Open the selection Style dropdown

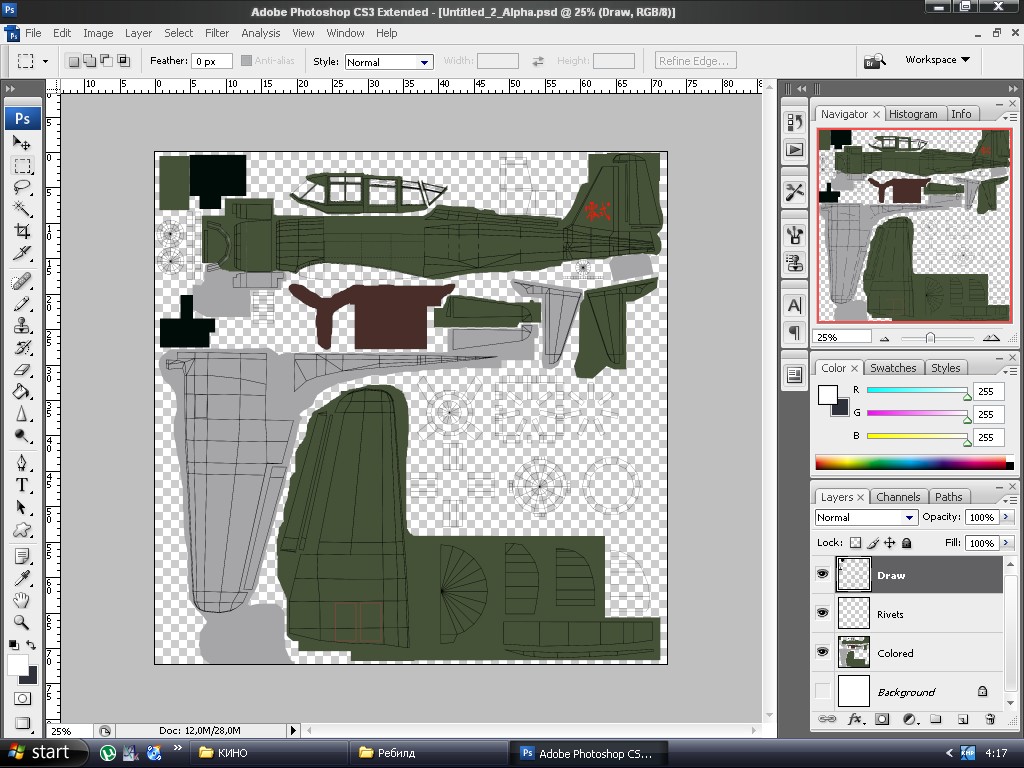388,62
